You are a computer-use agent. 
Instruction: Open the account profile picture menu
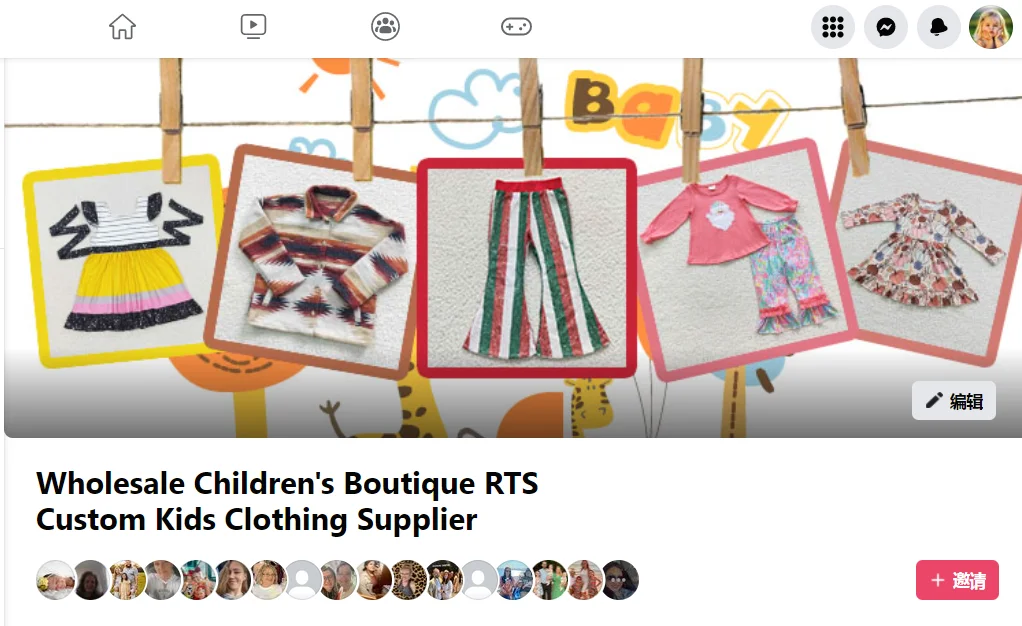tap(991, 27)
